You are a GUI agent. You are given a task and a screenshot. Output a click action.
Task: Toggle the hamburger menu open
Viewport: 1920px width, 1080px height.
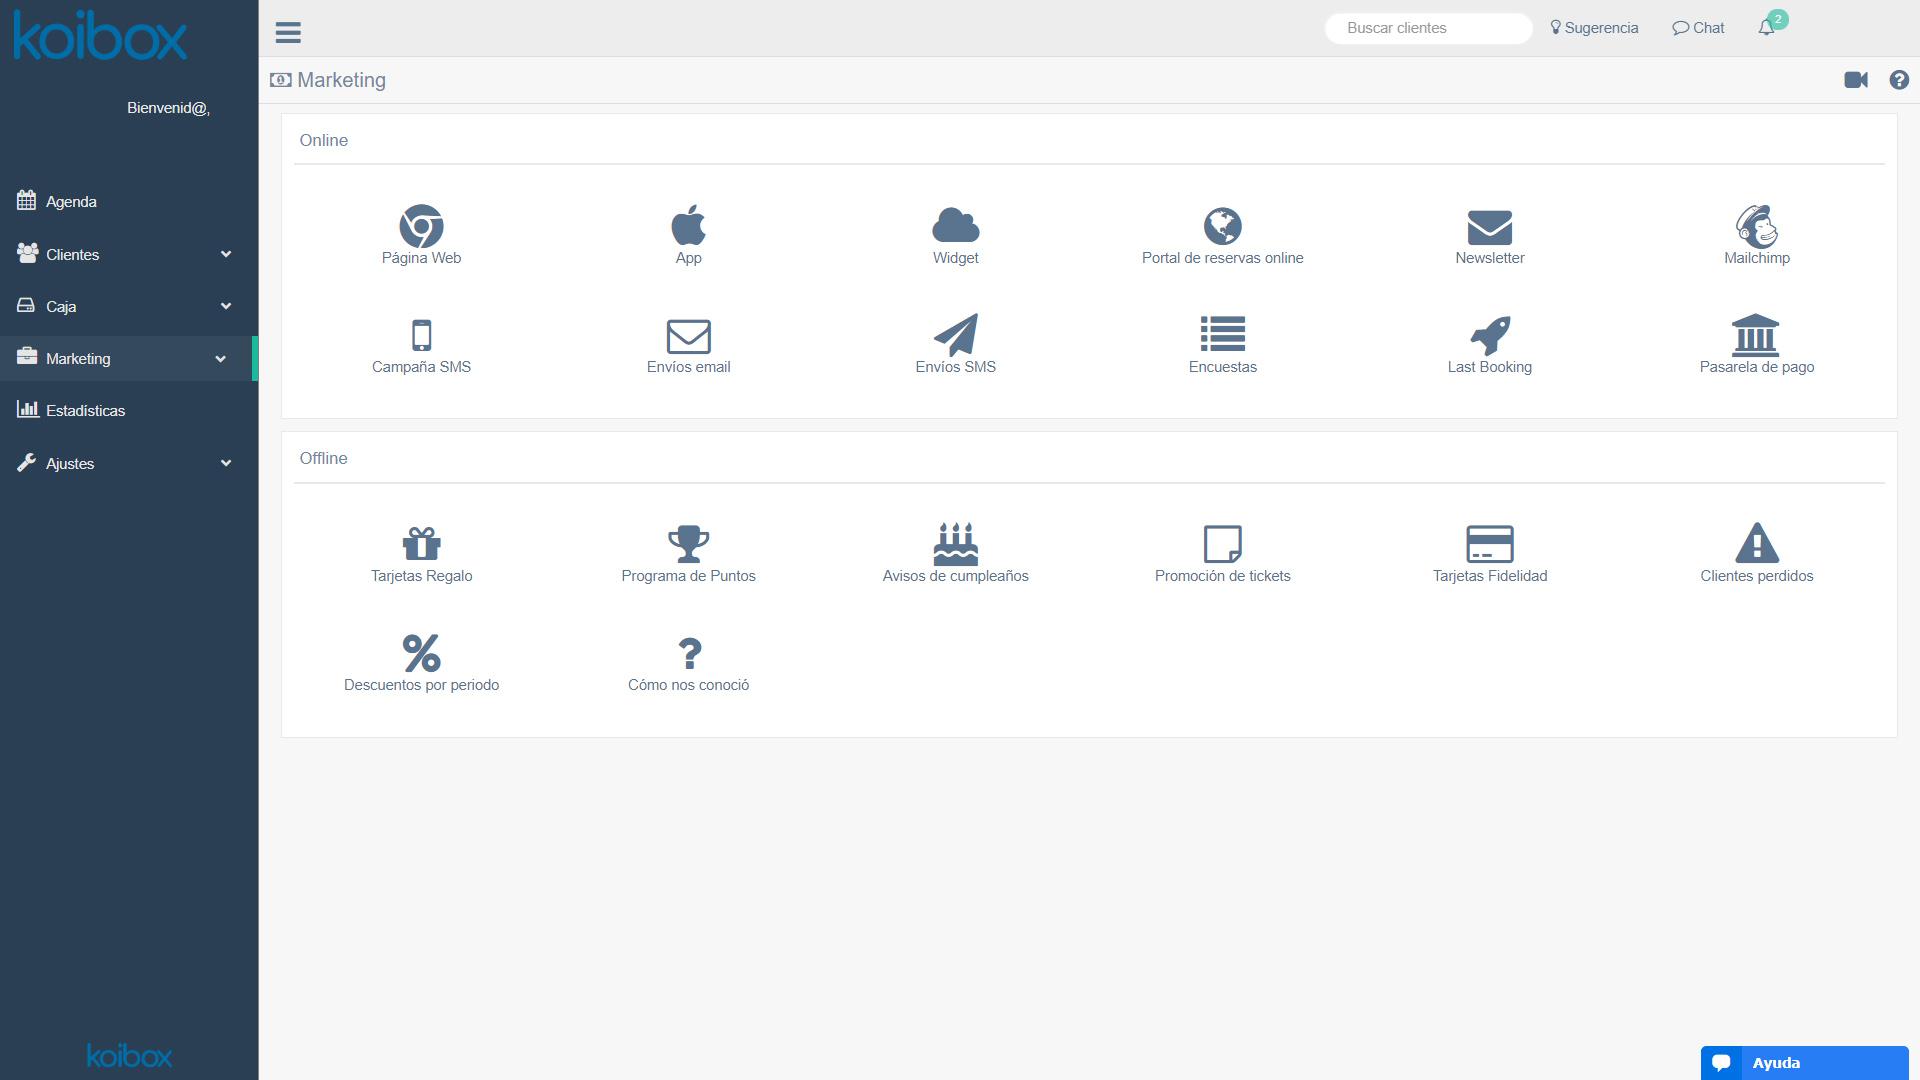[289, 33]
